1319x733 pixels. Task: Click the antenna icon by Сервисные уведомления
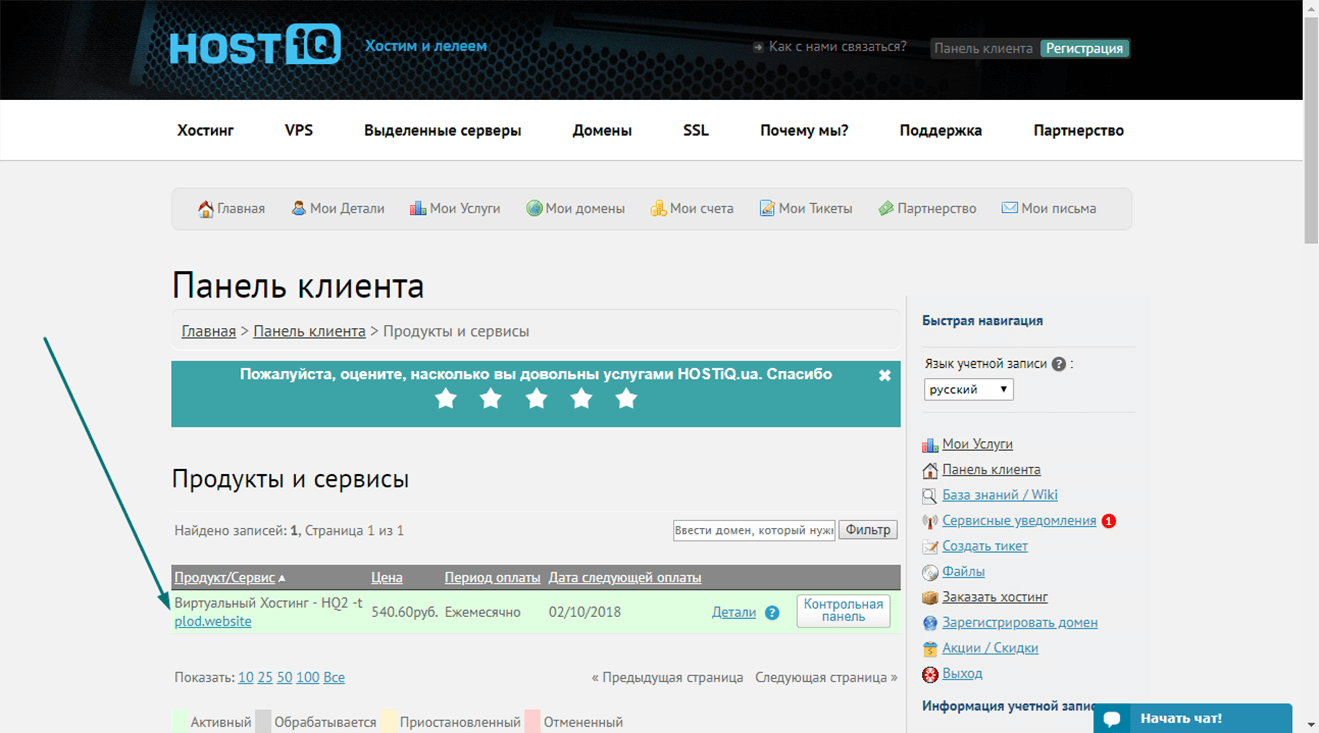tap(930, 521)
